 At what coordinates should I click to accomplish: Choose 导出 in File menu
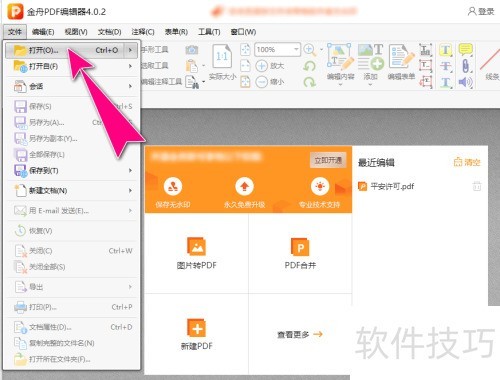coord(71,287)
